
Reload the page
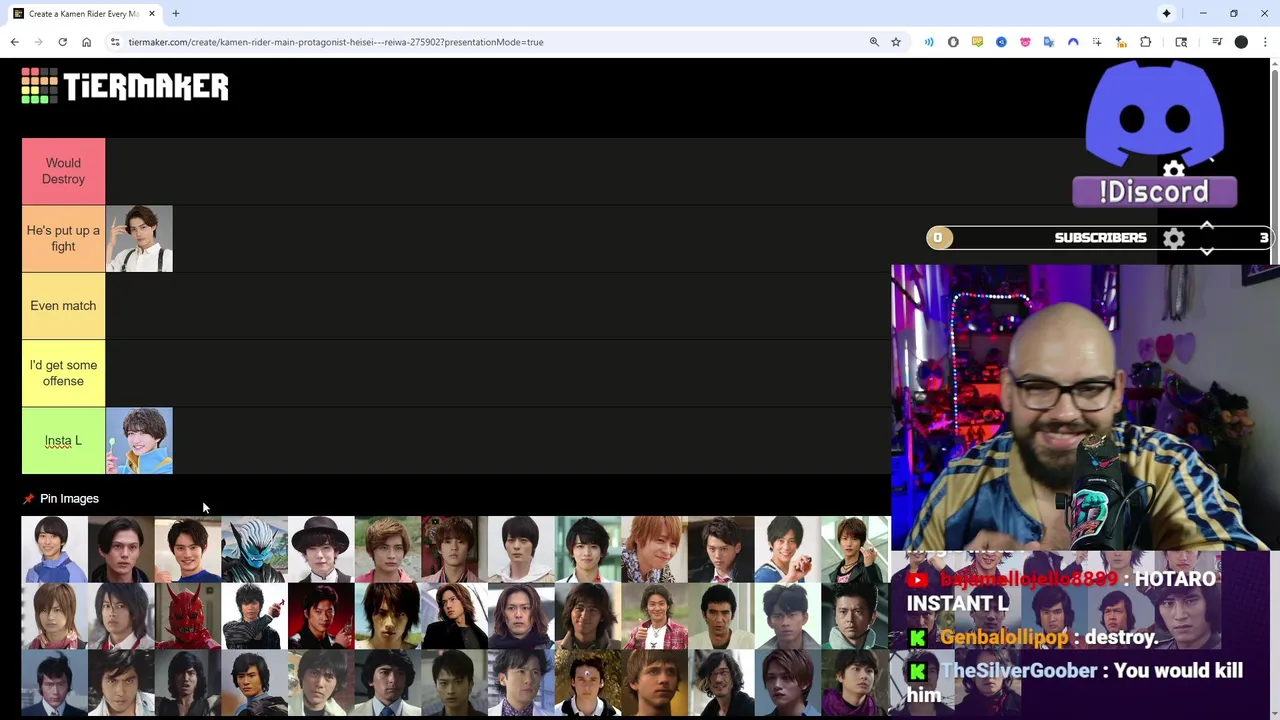(x=62, y=42)
